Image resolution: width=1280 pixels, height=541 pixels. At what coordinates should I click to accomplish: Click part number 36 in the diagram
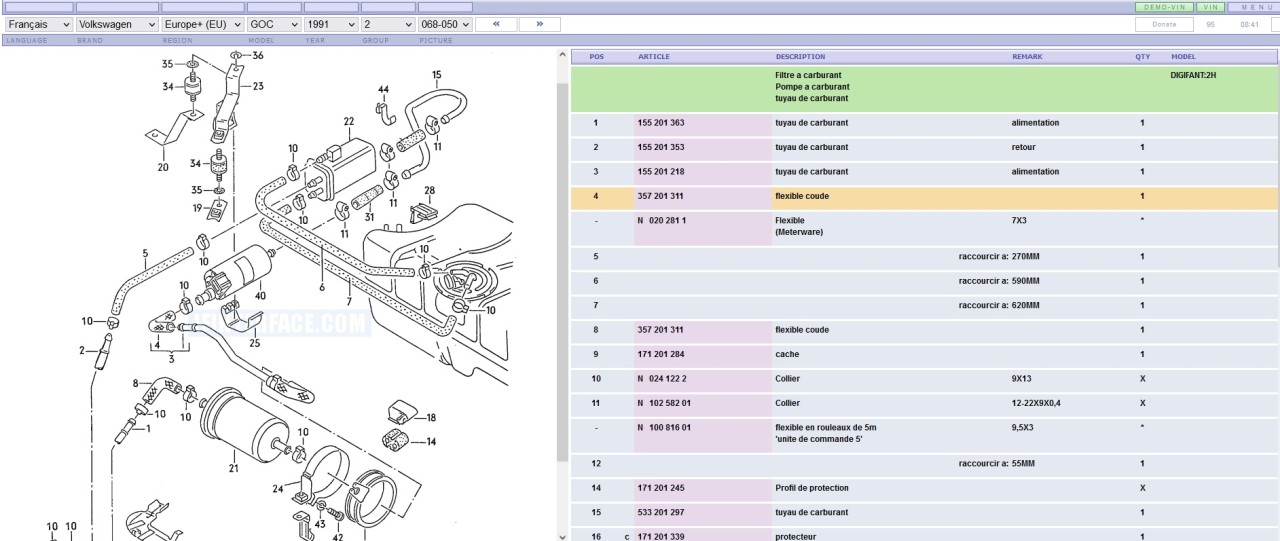point(258,55)
